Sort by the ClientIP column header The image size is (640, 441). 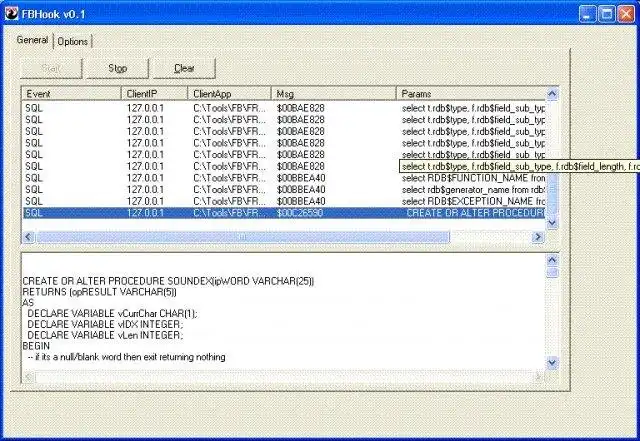(154, 94)
